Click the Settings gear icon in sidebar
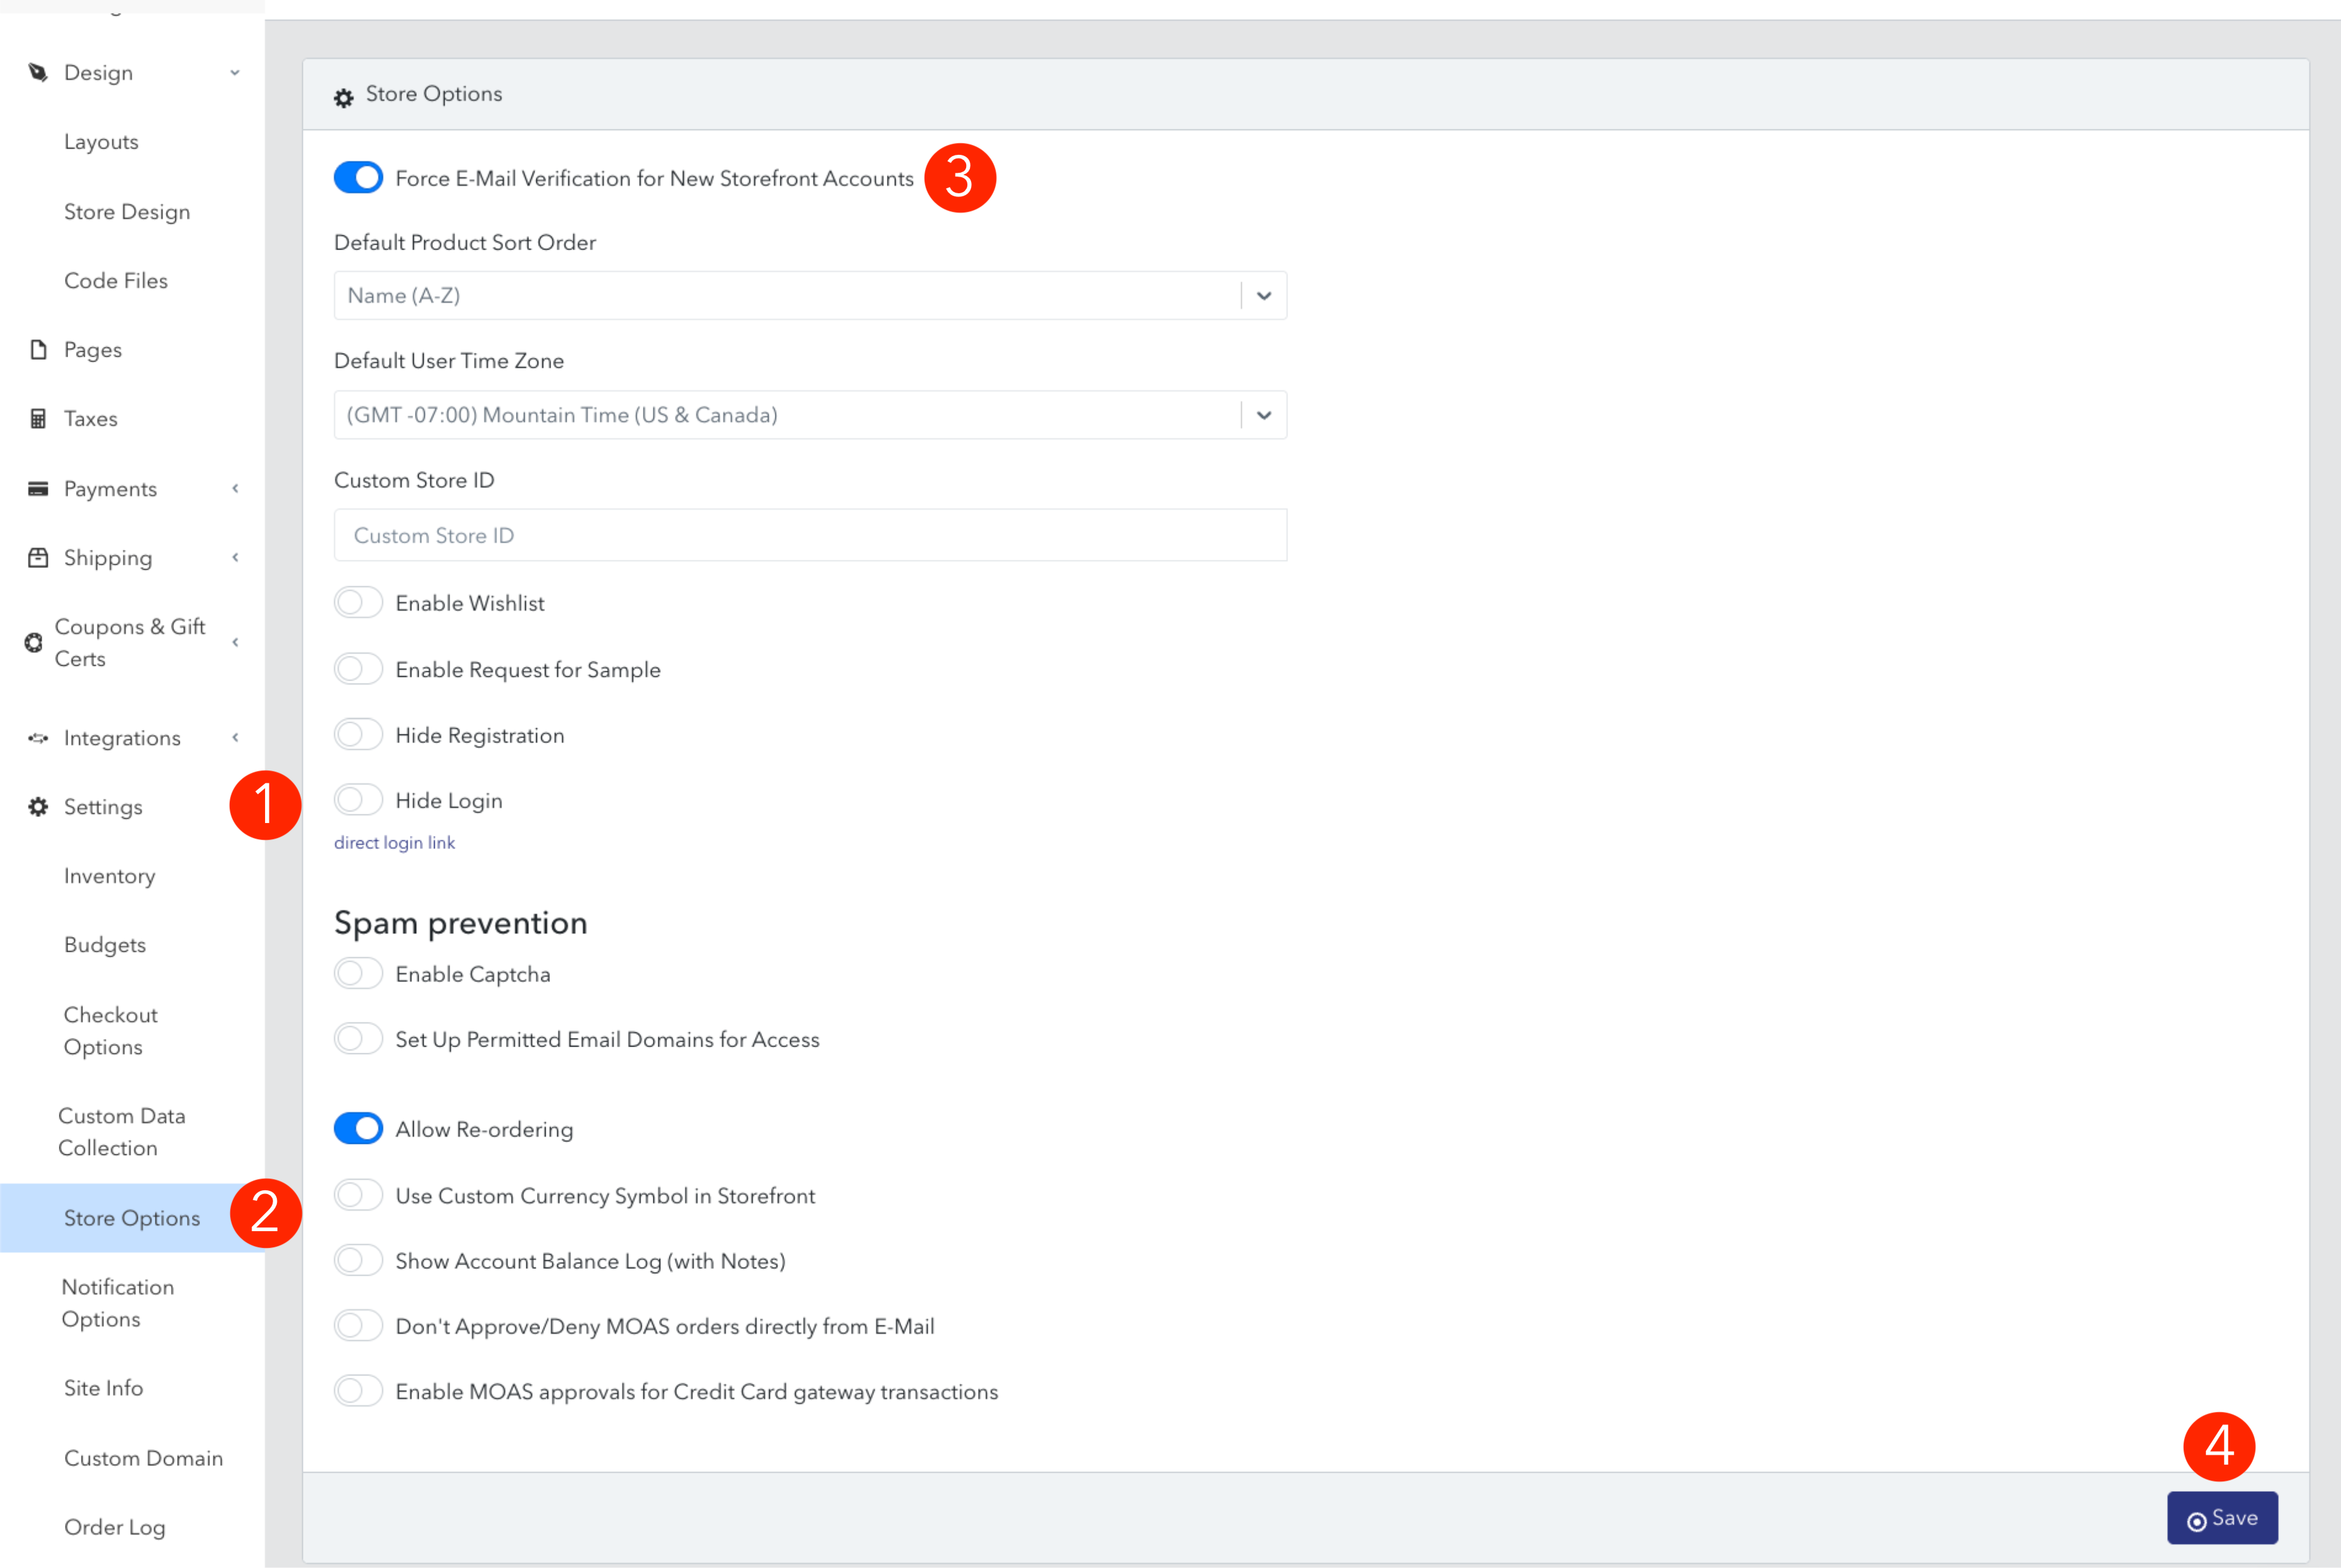Viewport: 2341px width, 1568px height. click(x=38, y=806)
